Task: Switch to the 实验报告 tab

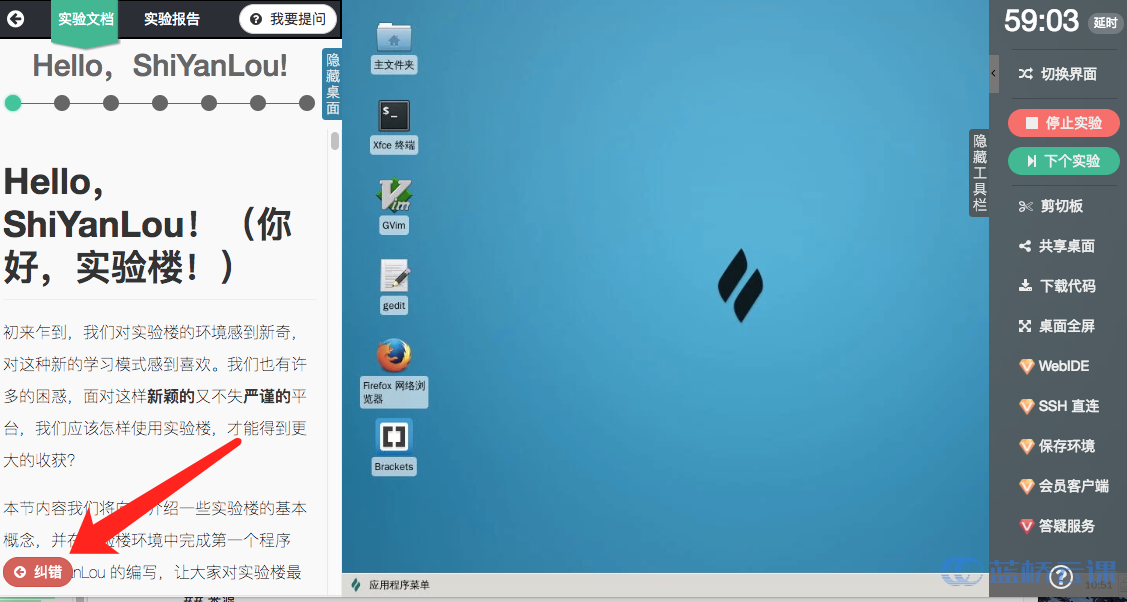Action: pos(172,19)
